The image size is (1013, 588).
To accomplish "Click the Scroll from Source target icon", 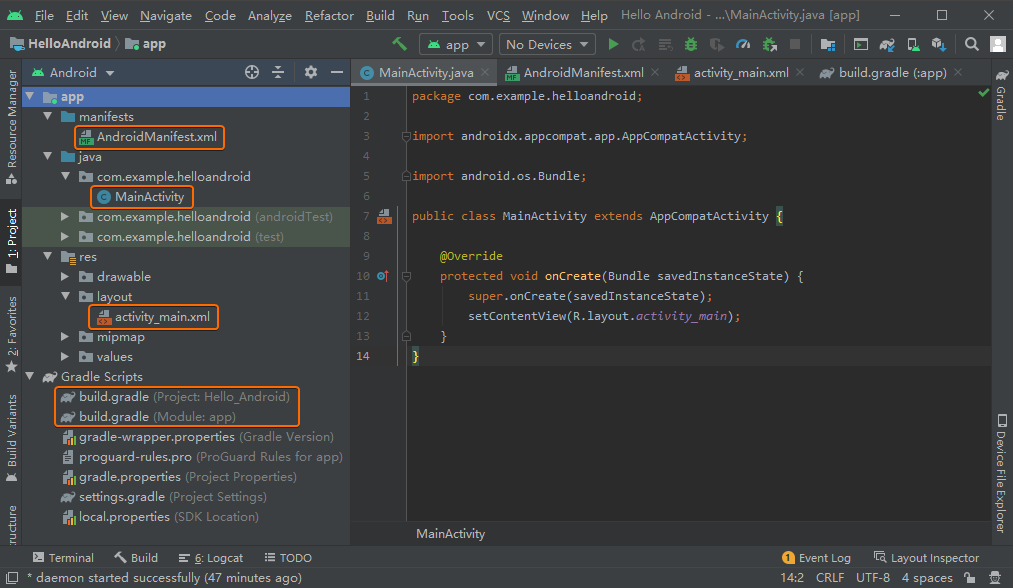I will point(252,72).
